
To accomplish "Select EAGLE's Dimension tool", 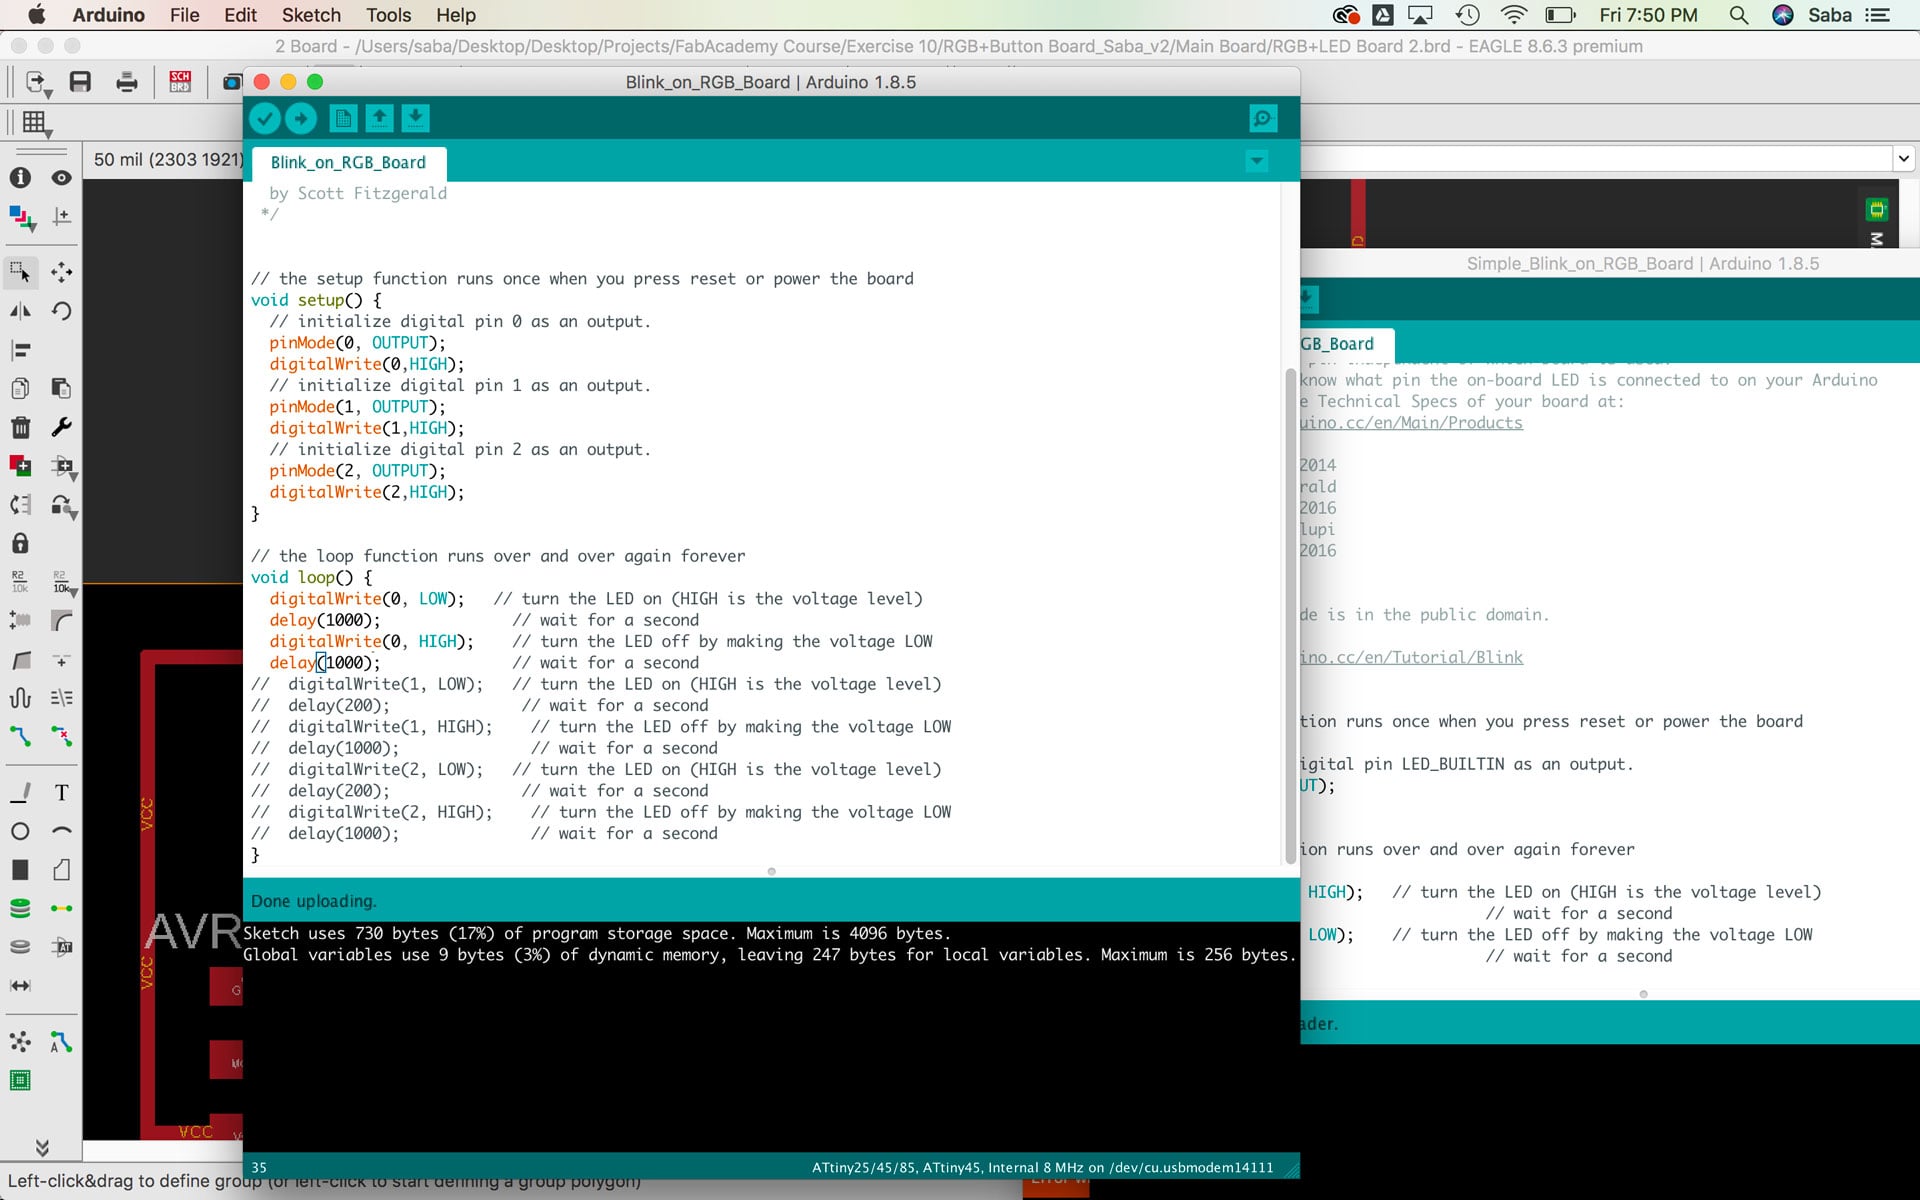I will tap(20, 986).
